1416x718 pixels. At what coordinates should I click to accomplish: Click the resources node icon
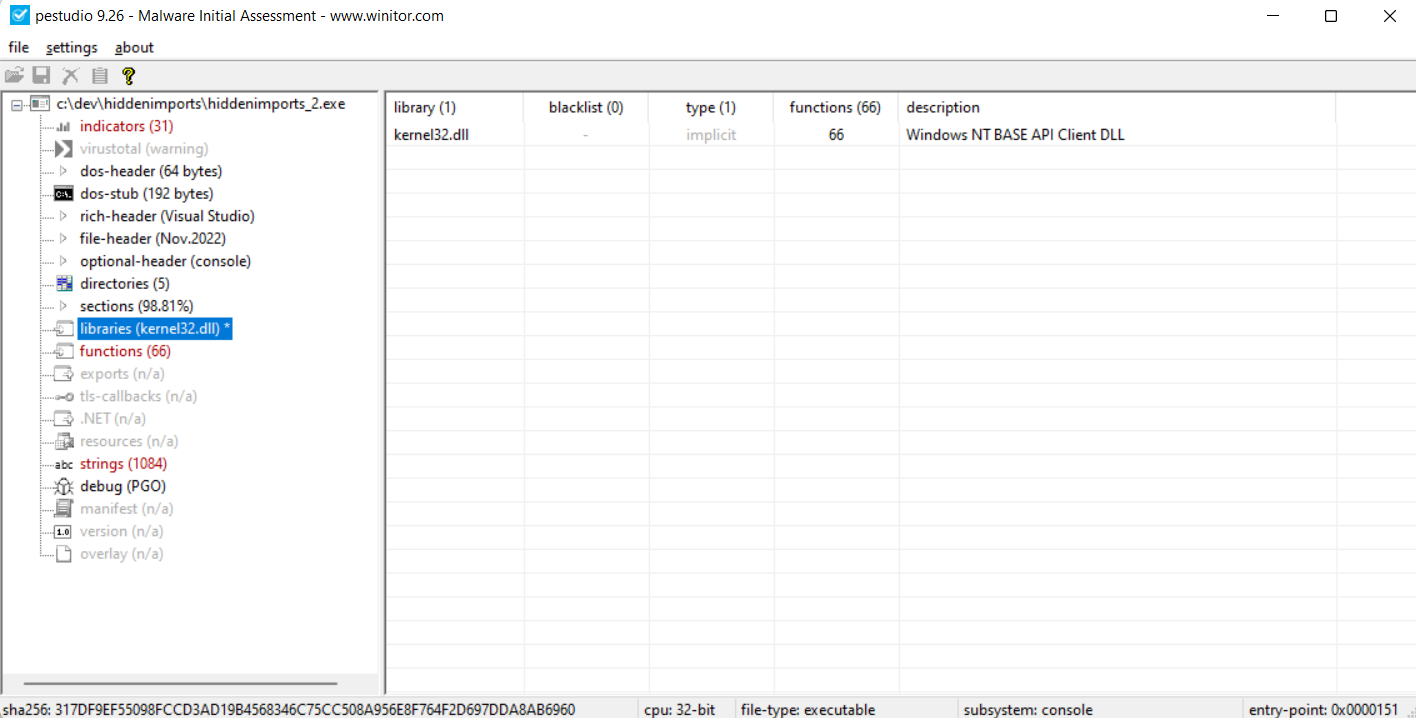click(x=63, y=441)
